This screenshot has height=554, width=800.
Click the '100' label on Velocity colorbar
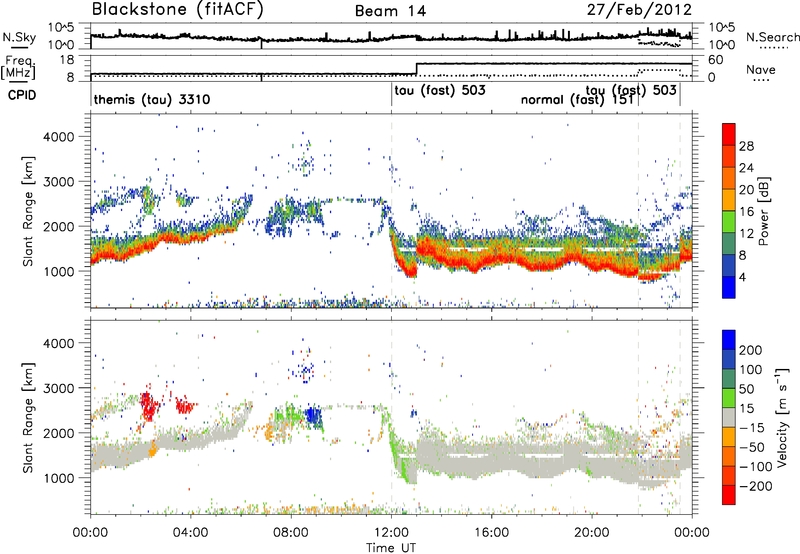(751, 369)
